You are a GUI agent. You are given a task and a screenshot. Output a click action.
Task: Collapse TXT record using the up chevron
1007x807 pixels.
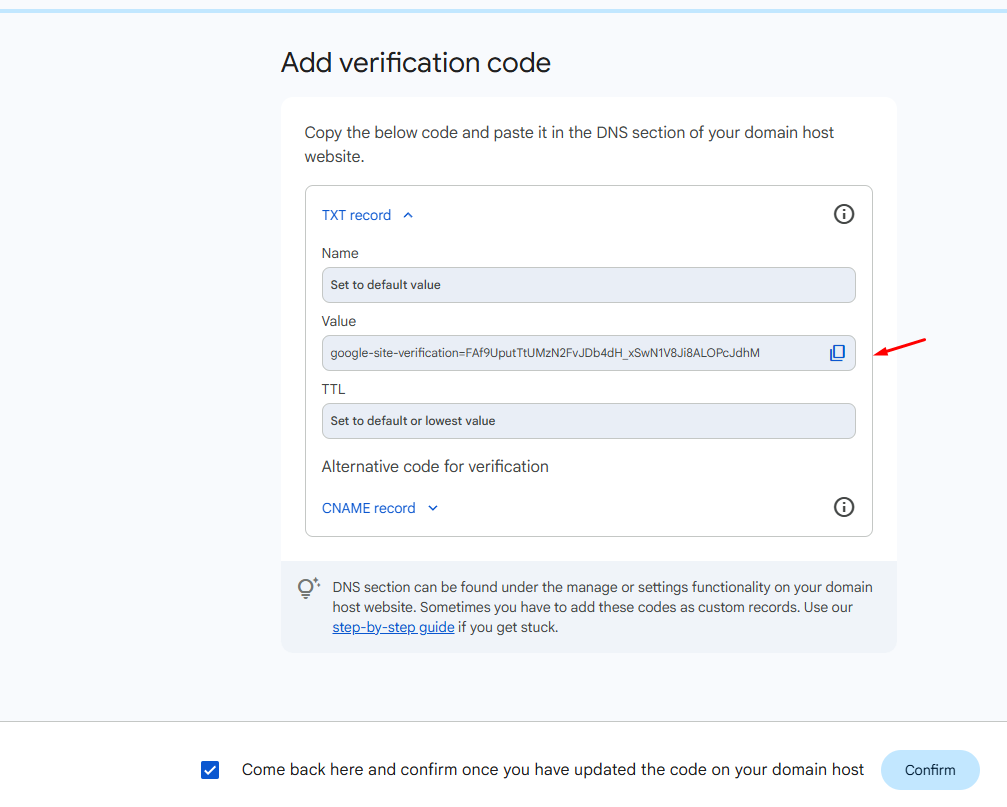pos(408,215)
